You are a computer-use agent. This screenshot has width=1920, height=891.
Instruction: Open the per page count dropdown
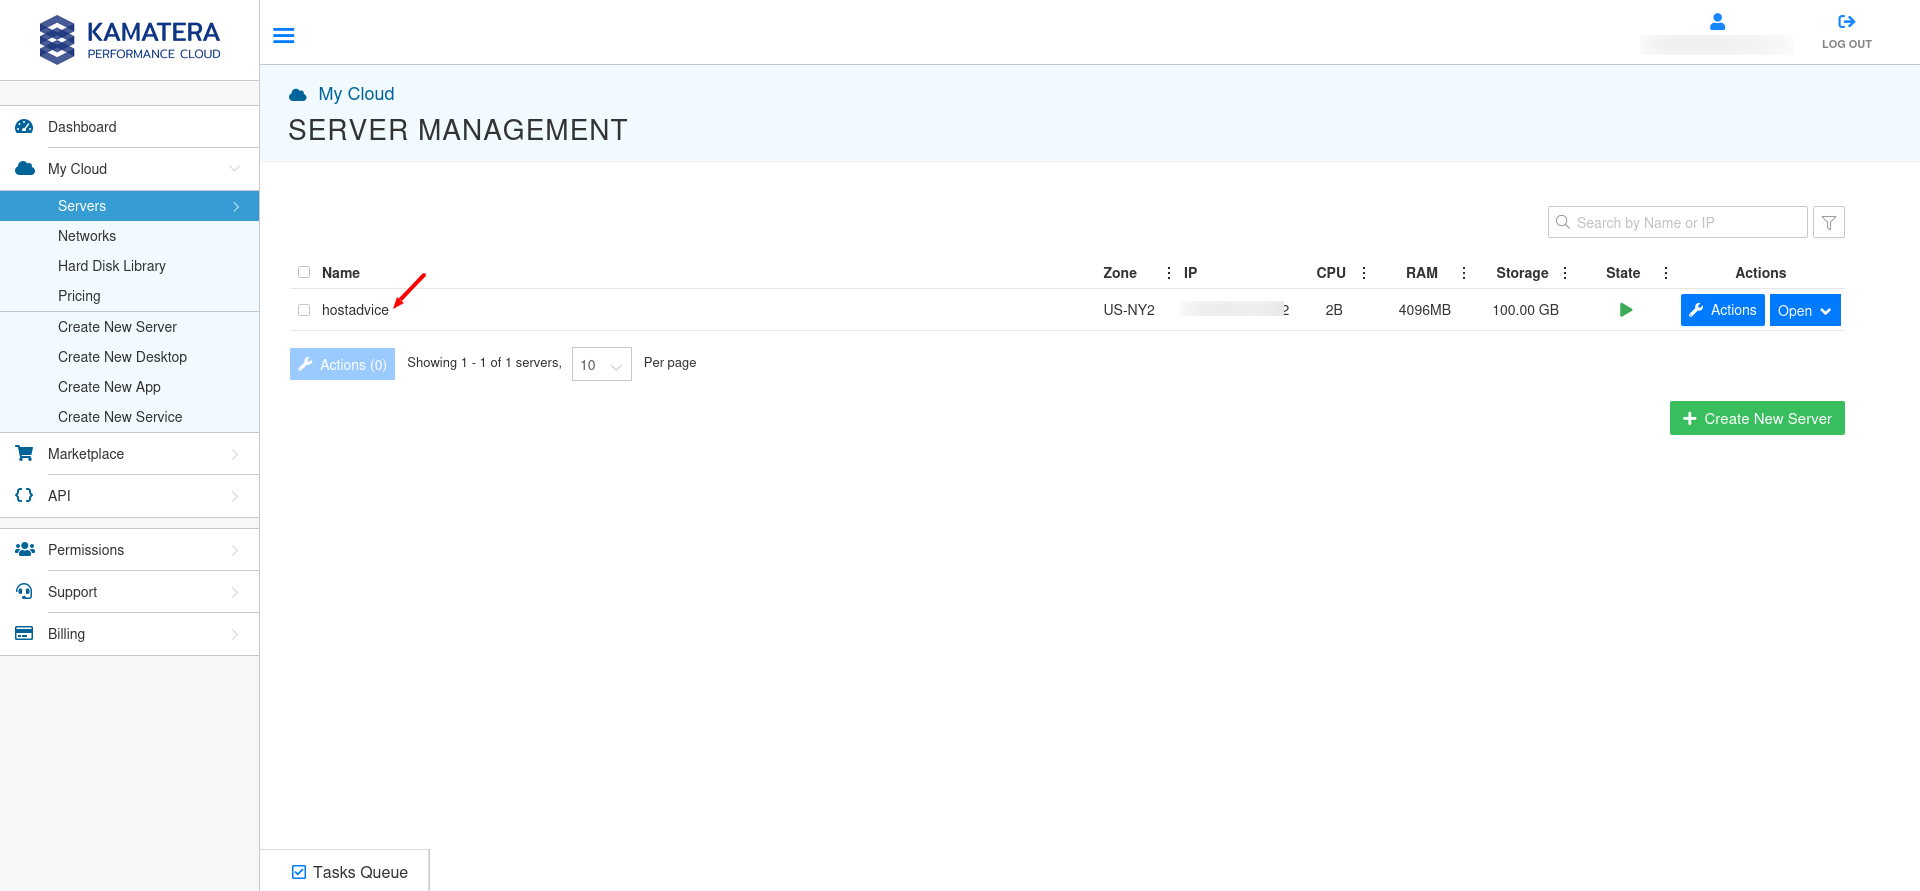(x=602, y=364)
